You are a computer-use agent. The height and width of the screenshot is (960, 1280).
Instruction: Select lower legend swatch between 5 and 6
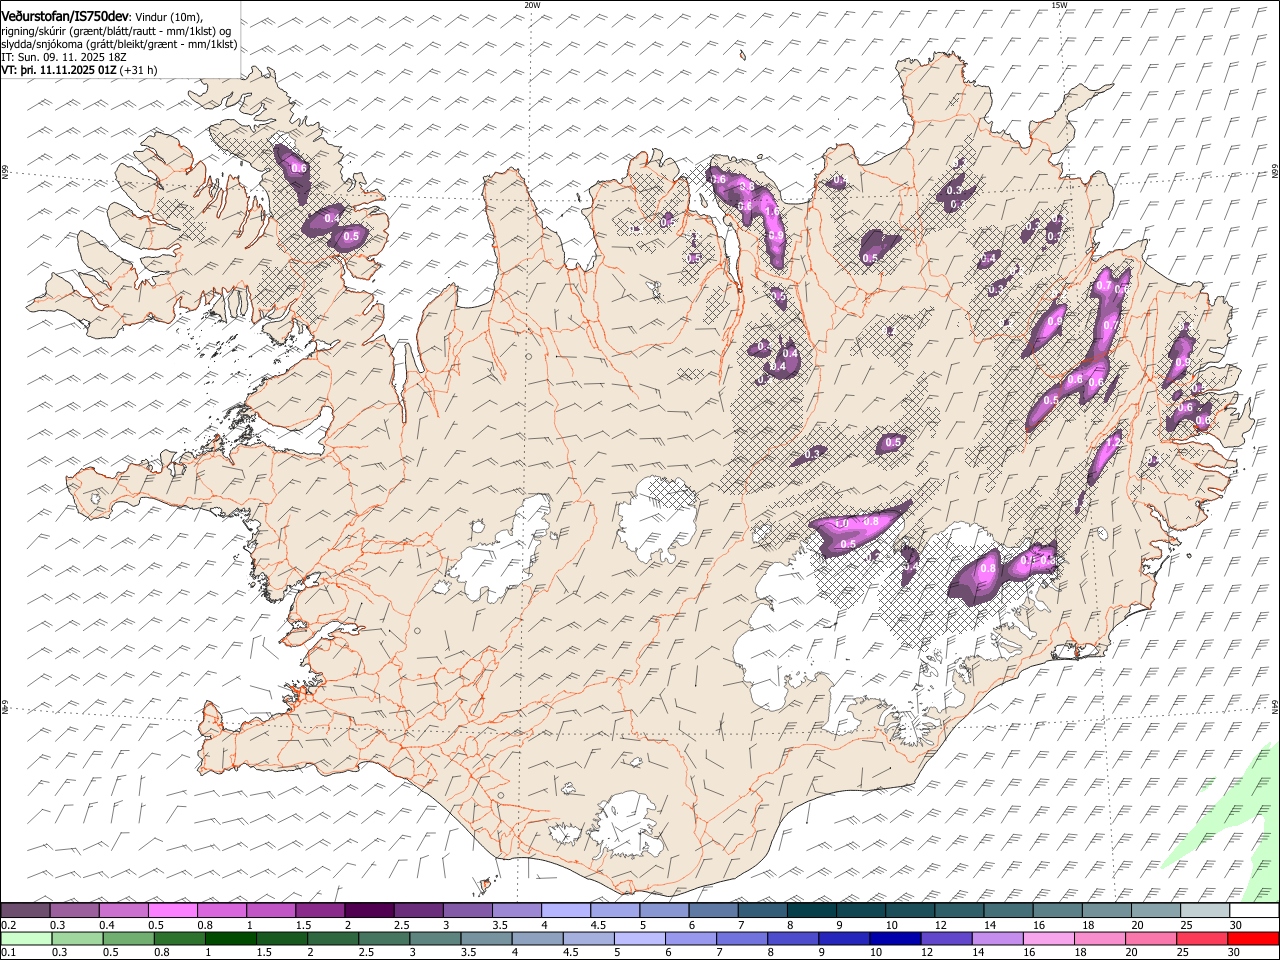click(x=640, y=938)
